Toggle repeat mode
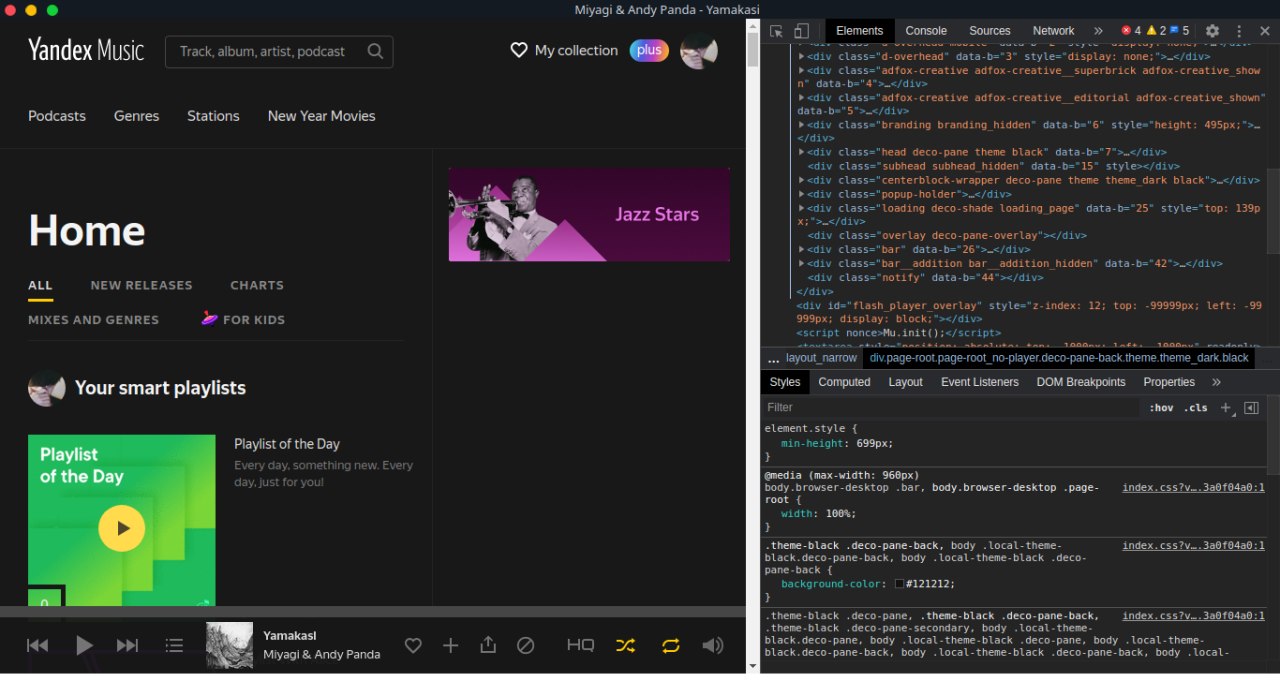This screenshot has width=1280, height=696. (670, 646)
